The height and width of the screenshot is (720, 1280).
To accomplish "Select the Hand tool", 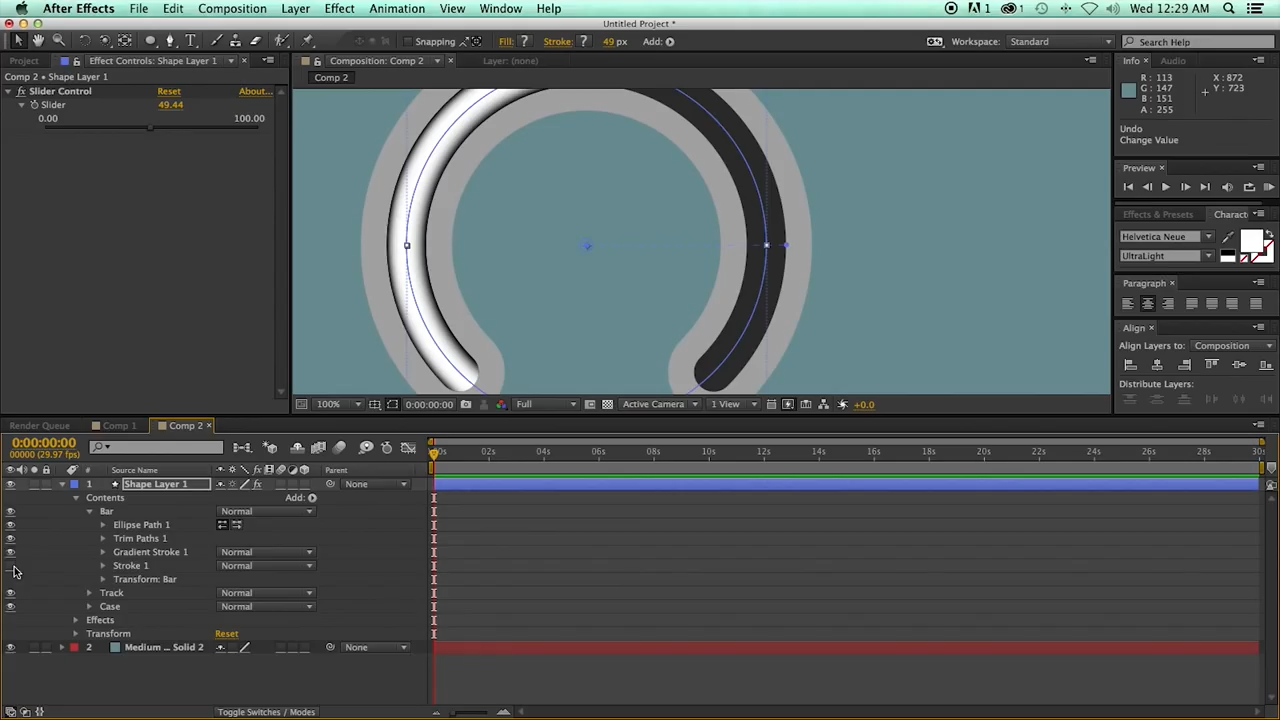I will 38,41.
